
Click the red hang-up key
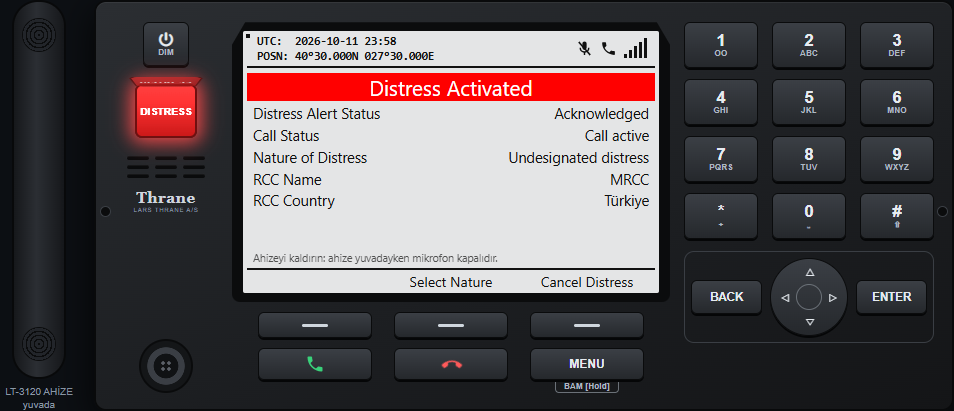(x=451, y=364)
